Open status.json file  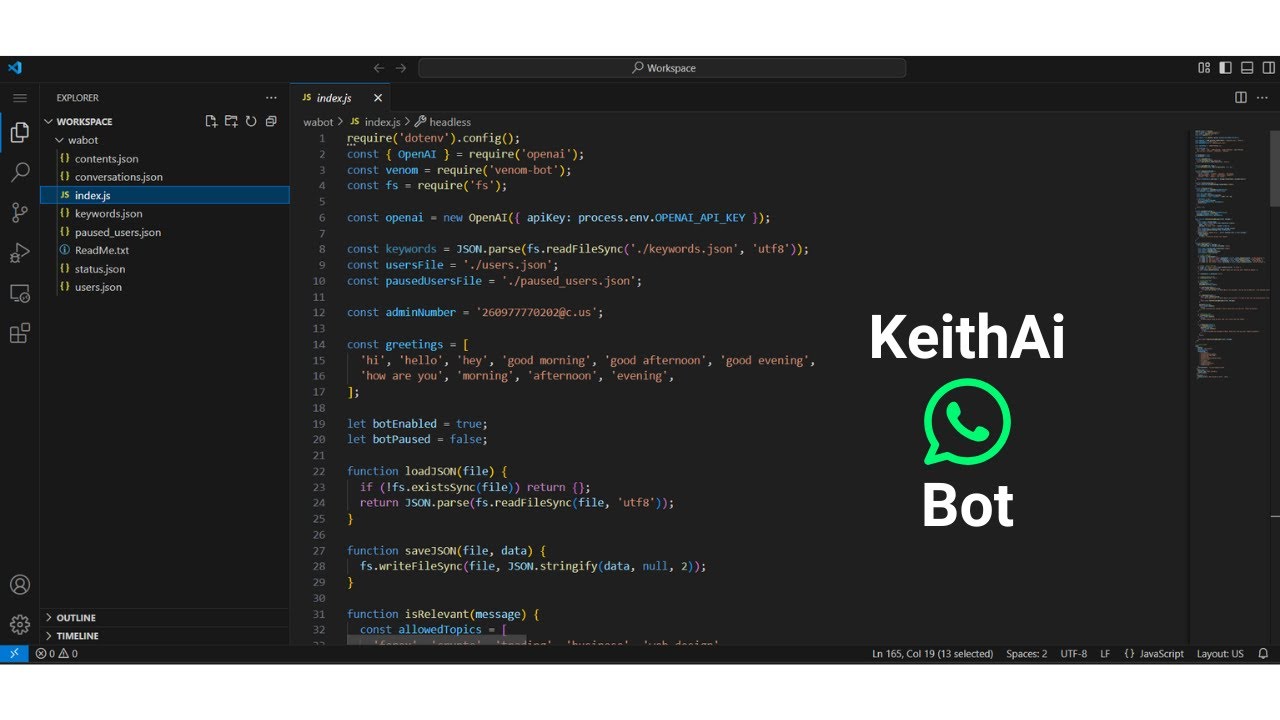(165, 269)
